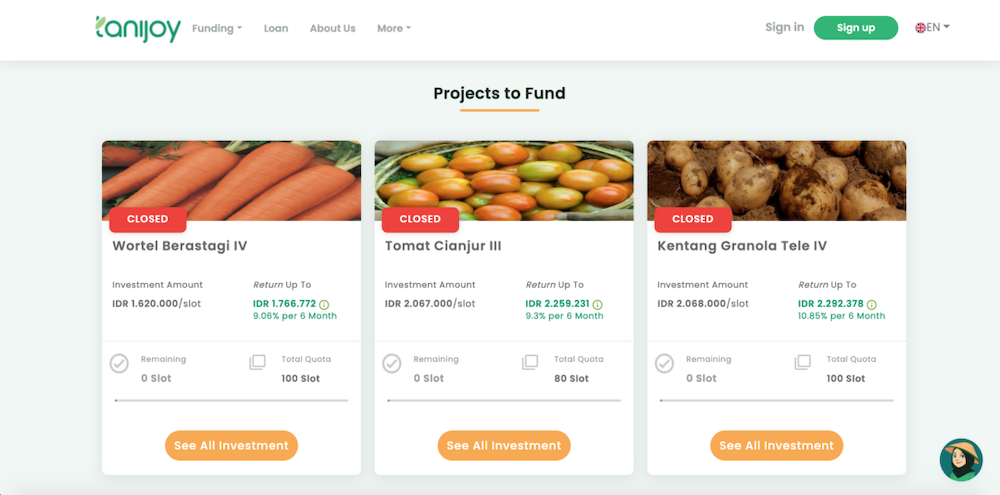Screen dimensions: 1000x495
Task: Click Remaining checkmark on Kentang Granola Tele IV
Action: pyautogui.click(x=664, y=364)
